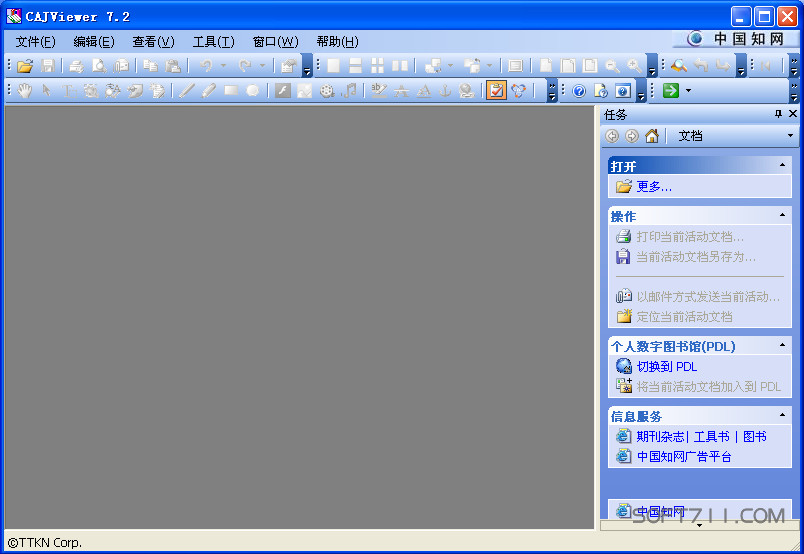
Task: Open the 窗口(W) menu
Action: point(275,42)
